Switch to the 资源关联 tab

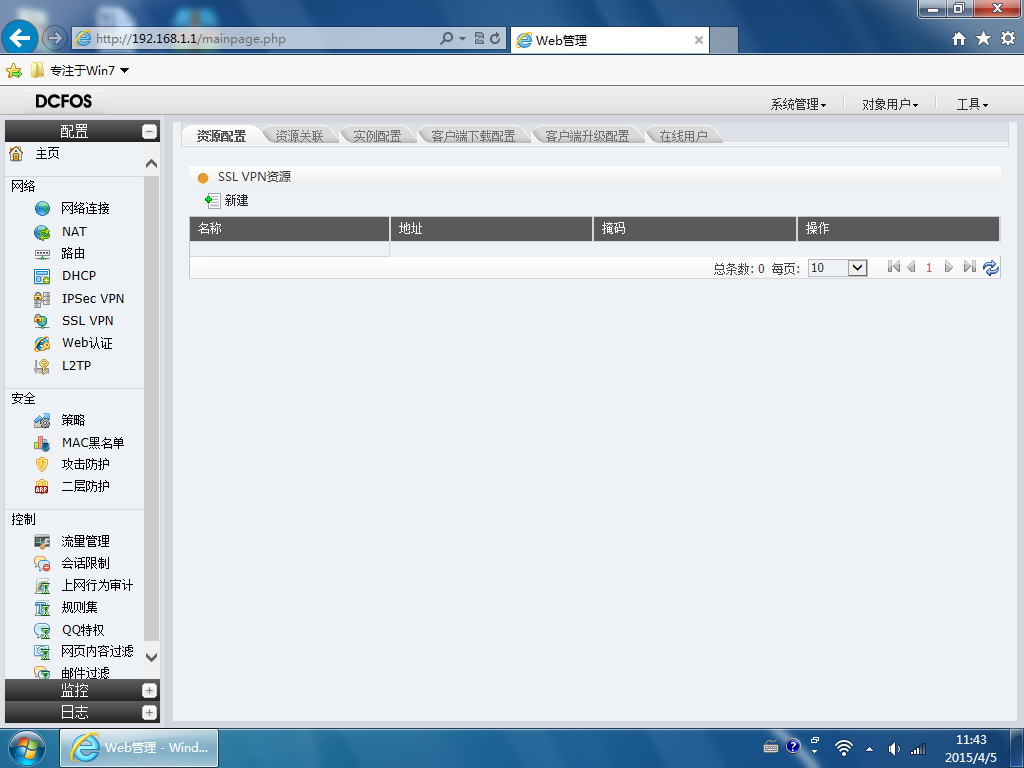pyautogui.click(x=299, y=136)
